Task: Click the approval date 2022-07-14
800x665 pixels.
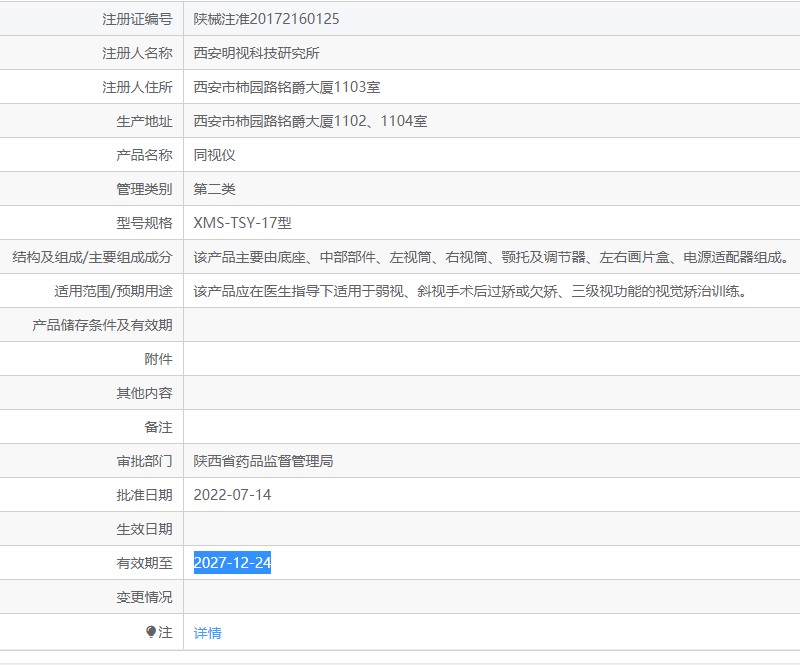Action: pos(232,495)
